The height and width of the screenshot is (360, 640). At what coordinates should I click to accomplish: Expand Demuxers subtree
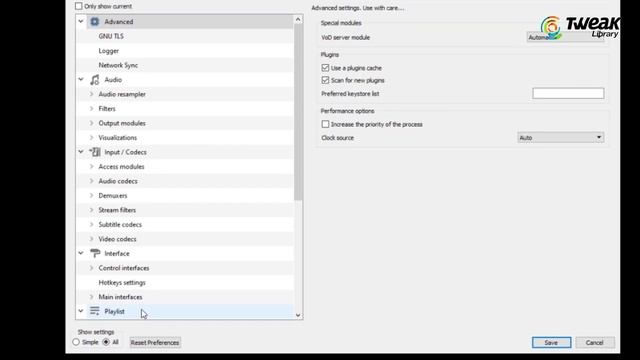pos(91,196)
